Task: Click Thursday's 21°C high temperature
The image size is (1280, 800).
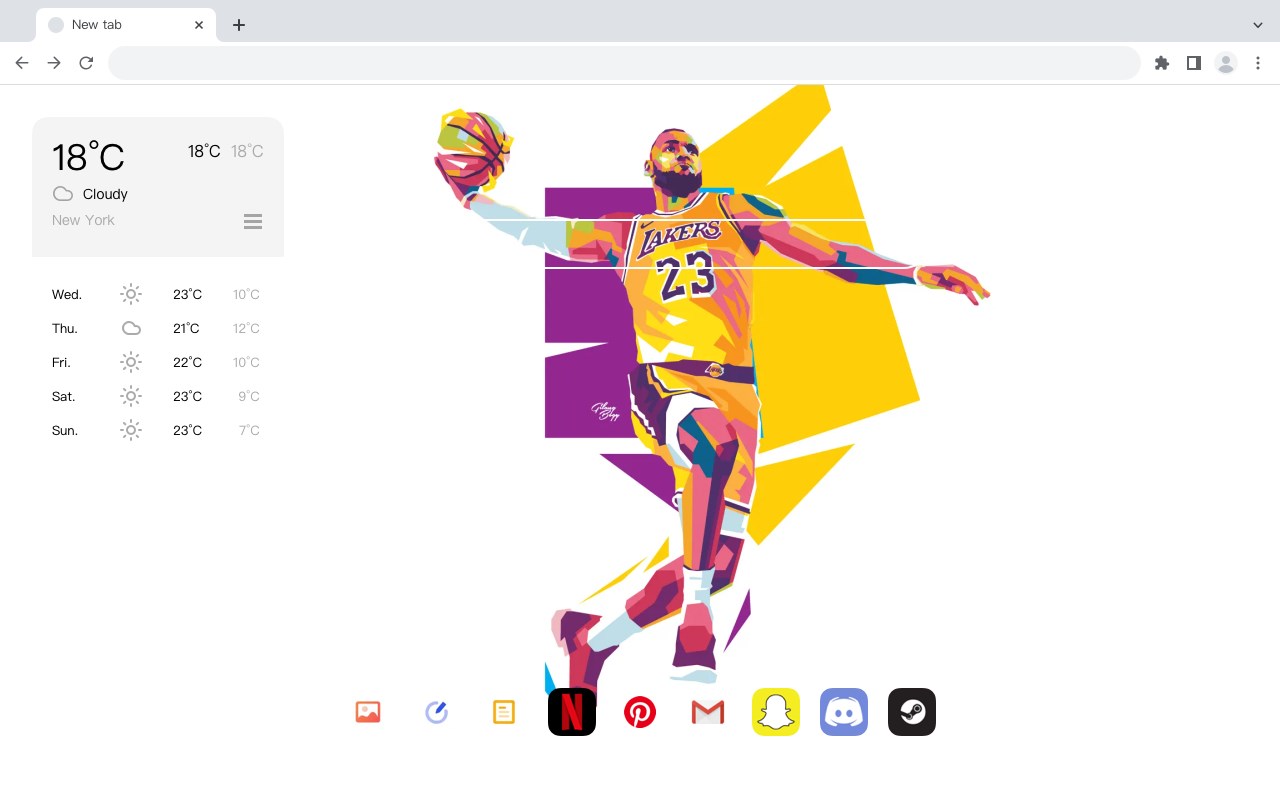Action: coord(186,328)
